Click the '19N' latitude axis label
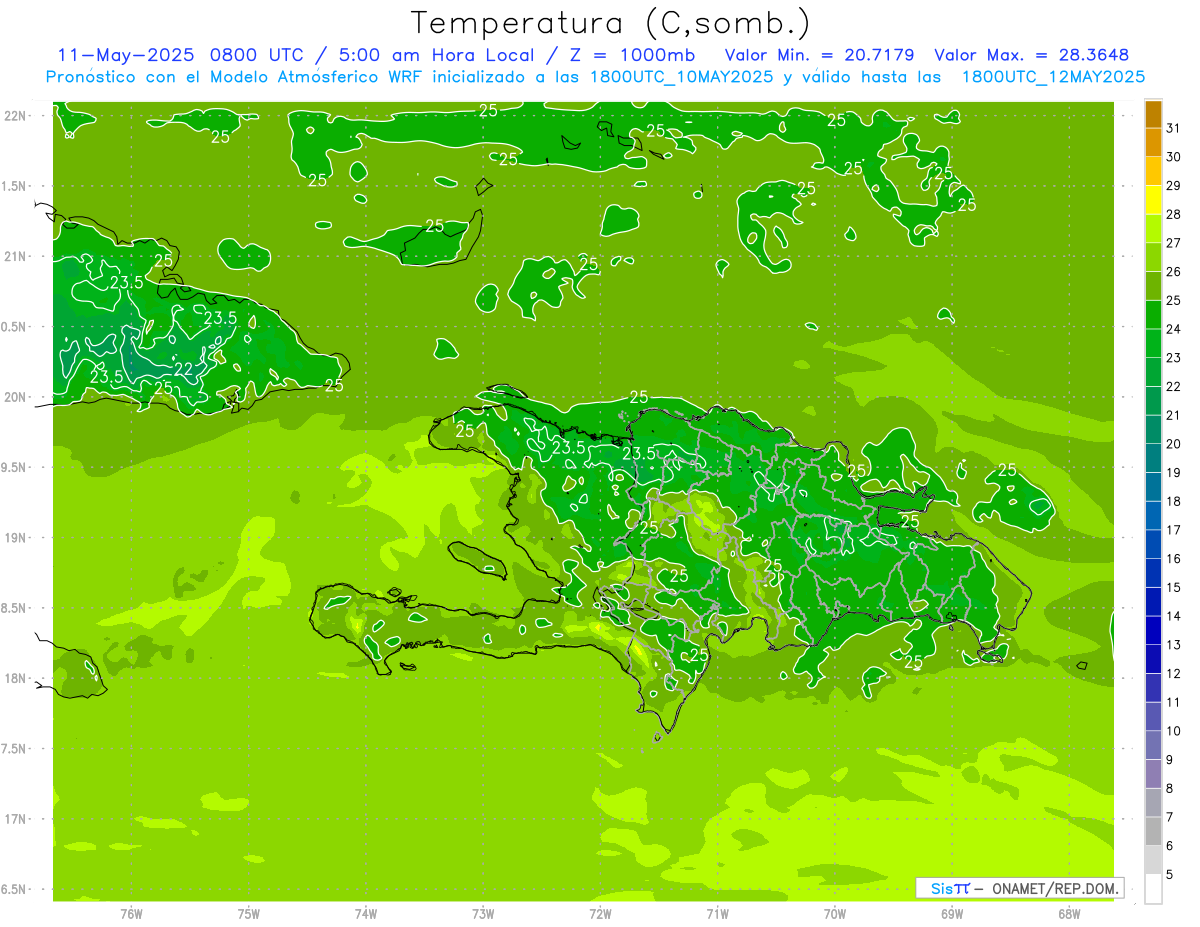The image size is (1200, 927). click(x=16, y=538)
